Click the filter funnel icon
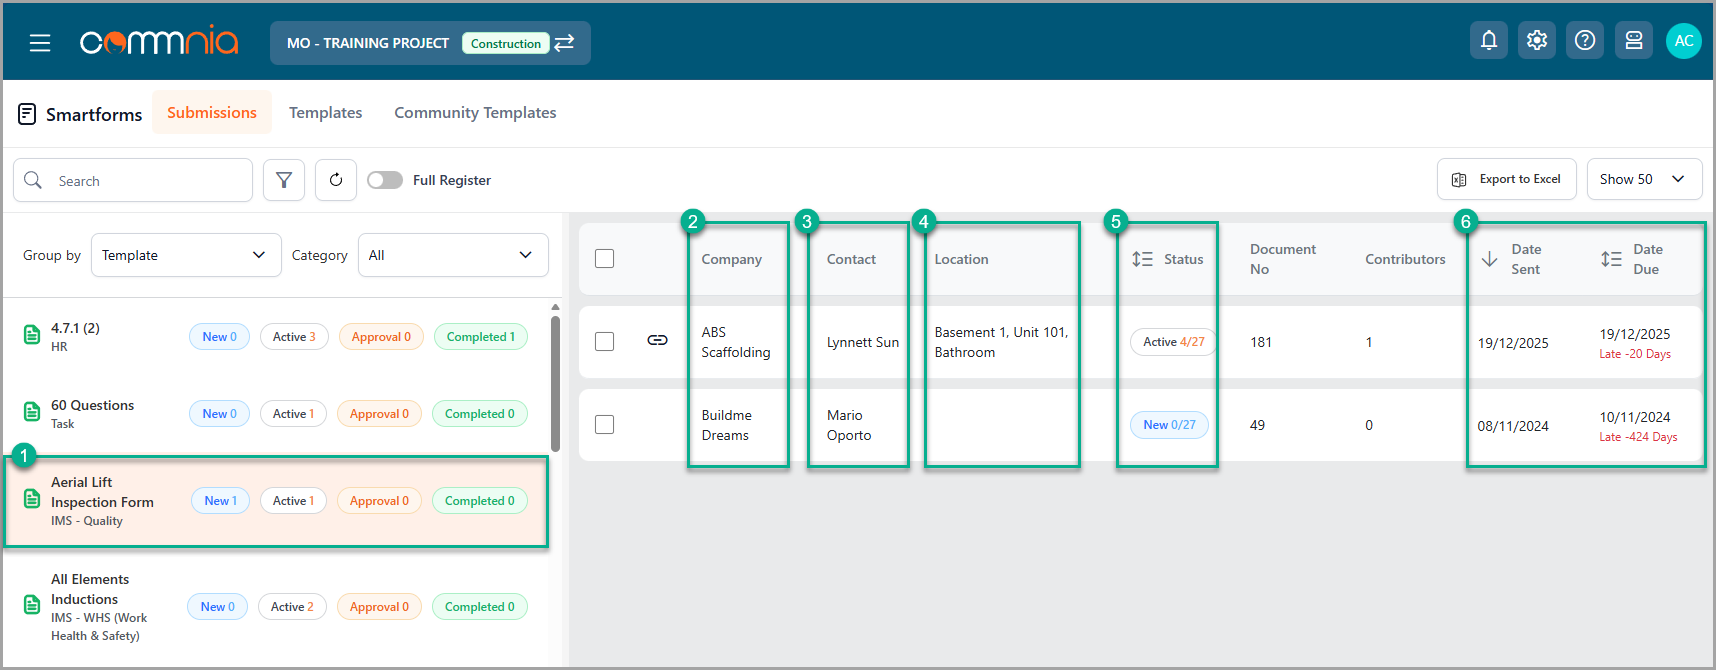This screenshot has height=670, width=1716. (x=284, y=180)
